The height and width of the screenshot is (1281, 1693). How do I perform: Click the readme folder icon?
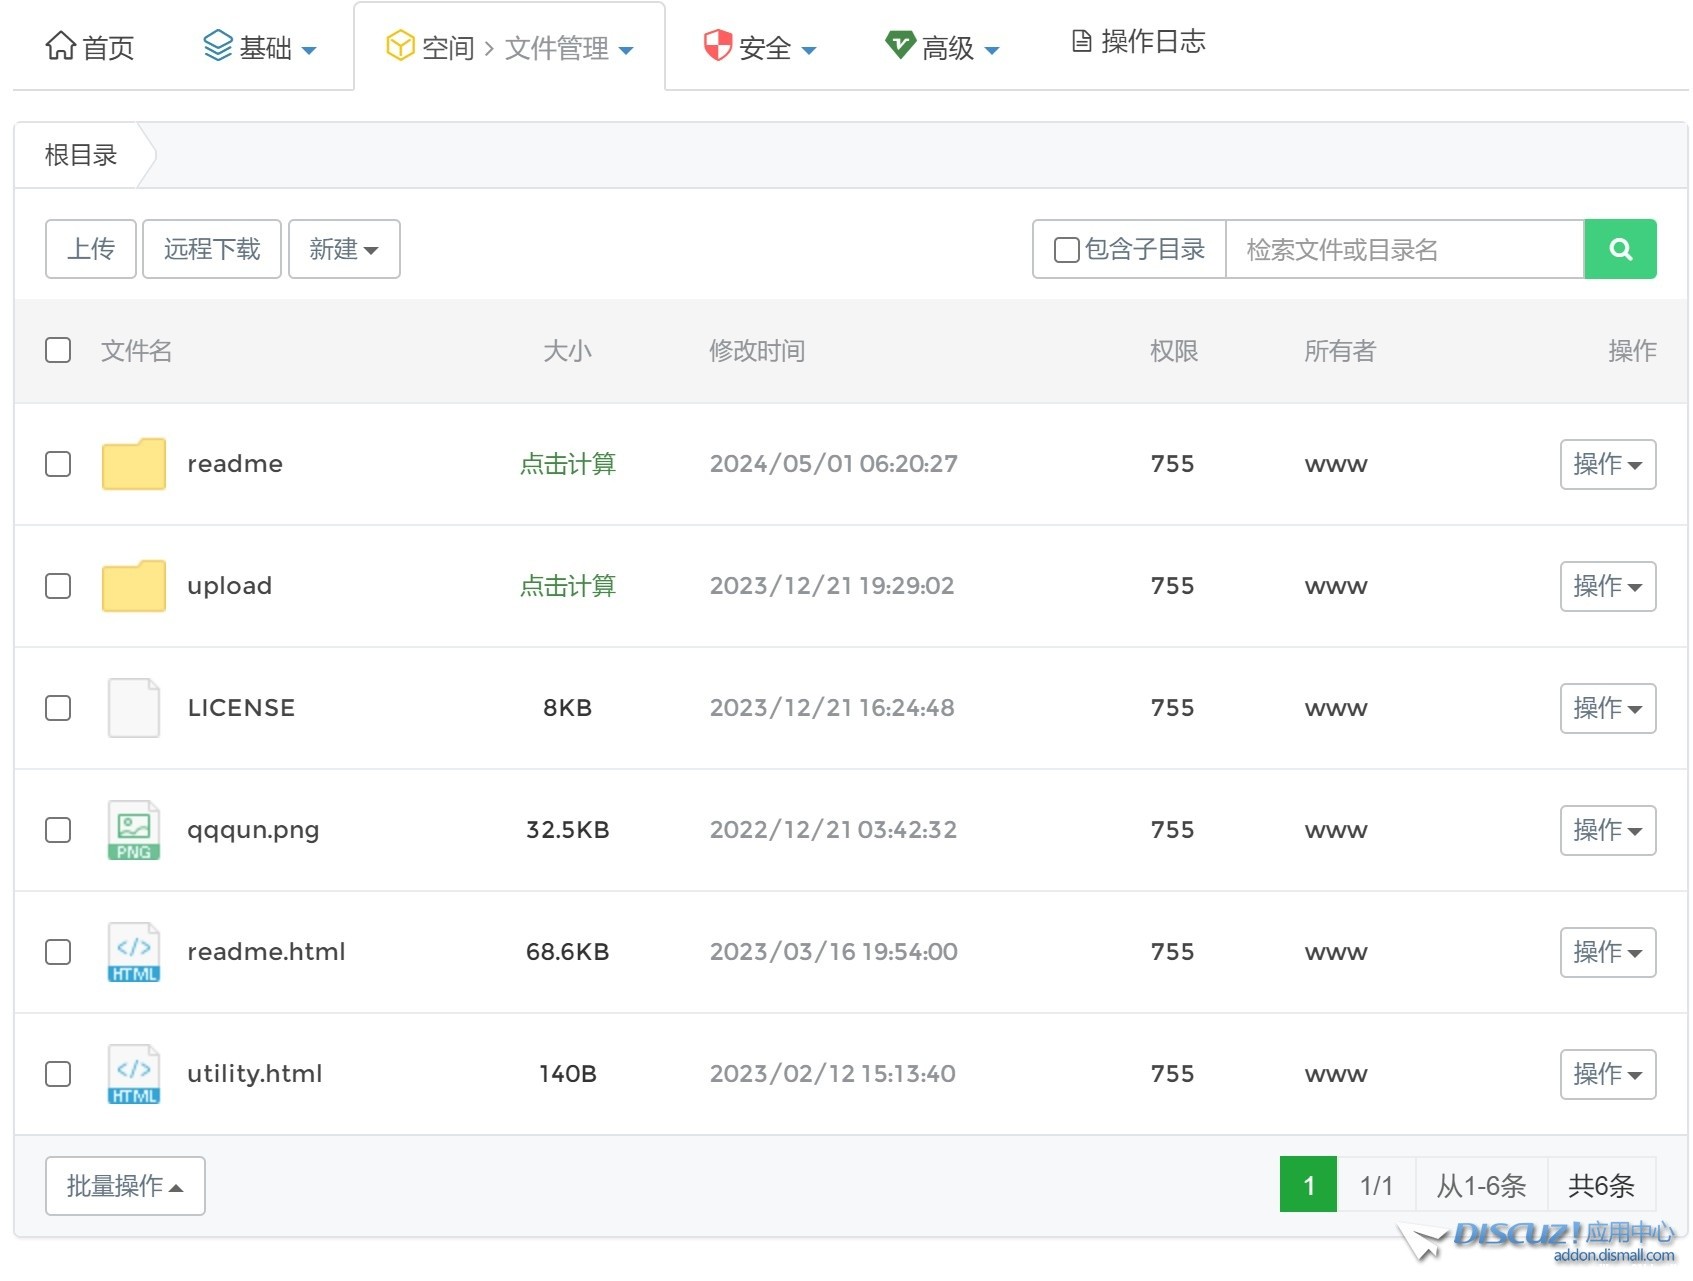click(133, 464)
